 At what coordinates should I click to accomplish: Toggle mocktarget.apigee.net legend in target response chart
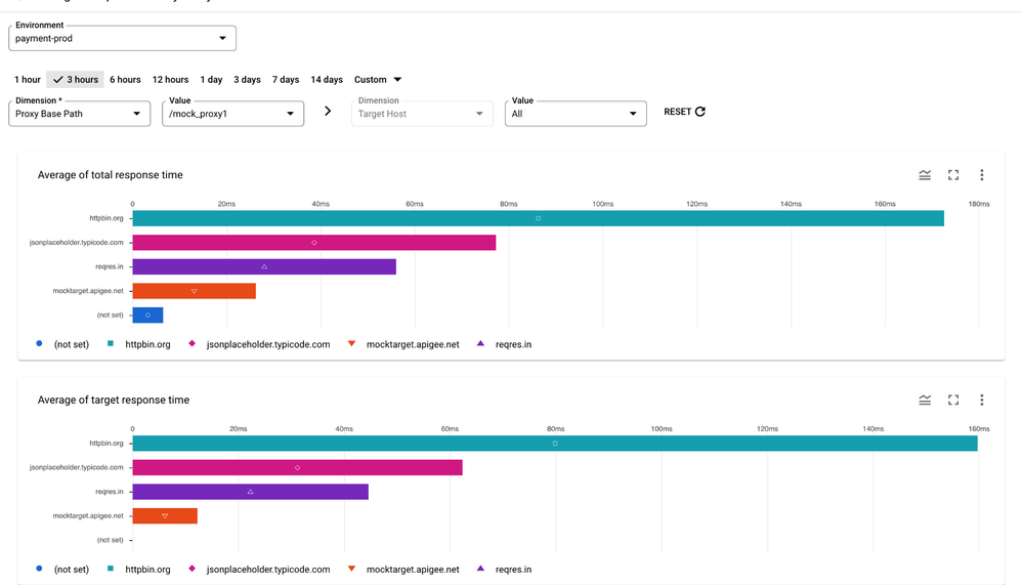[412, 569]
